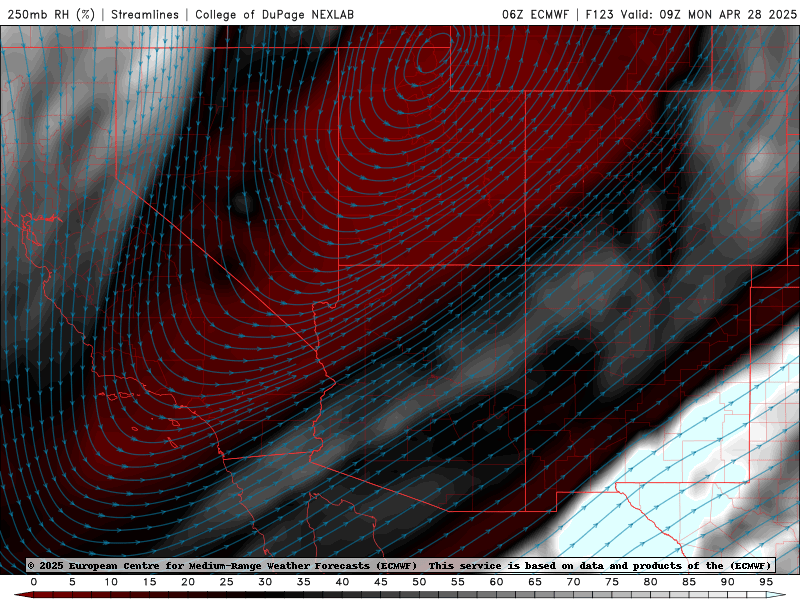Click the '60' value on color scale
Screen dimensions: 800x600
496,582
